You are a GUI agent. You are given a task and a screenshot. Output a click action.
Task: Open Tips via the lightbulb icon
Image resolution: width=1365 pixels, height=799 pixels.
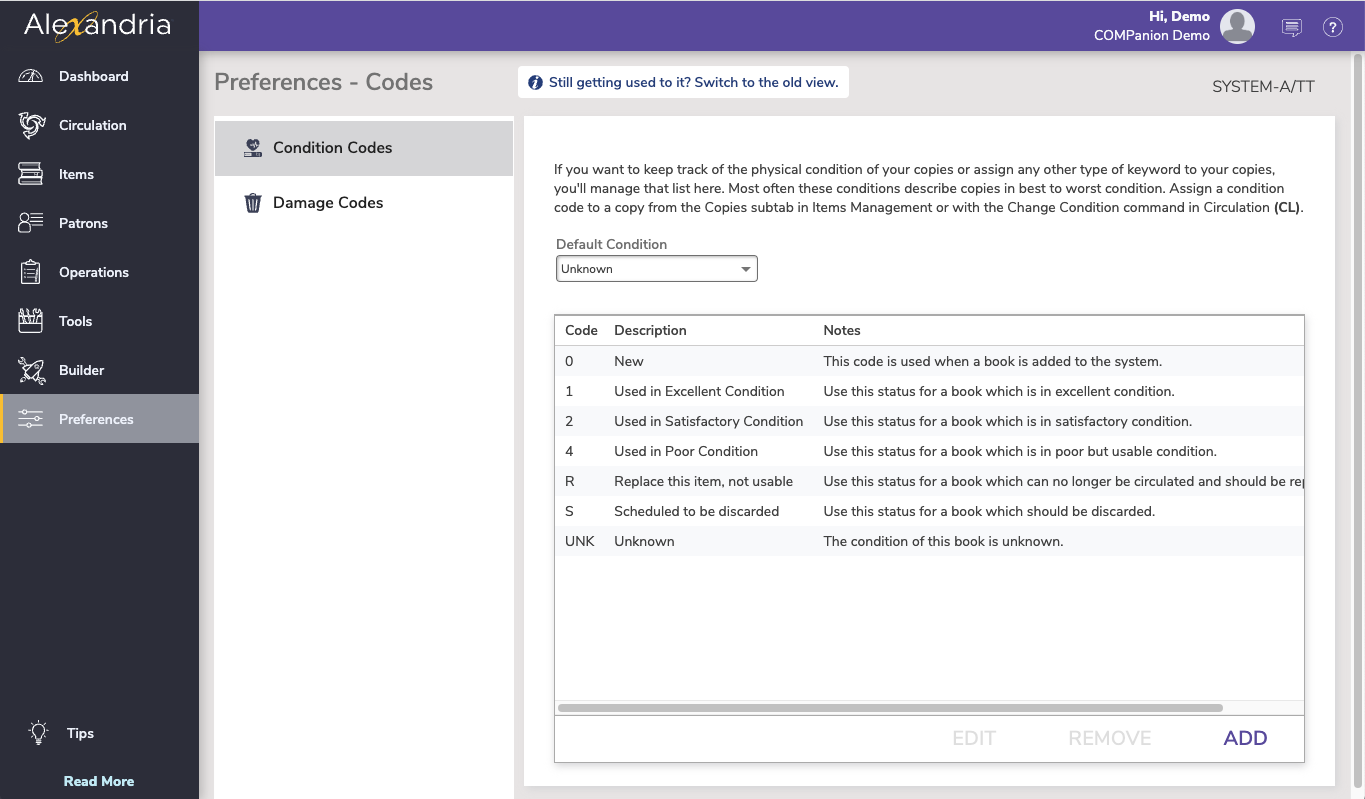pyautogui.click(x=39, y=733)
